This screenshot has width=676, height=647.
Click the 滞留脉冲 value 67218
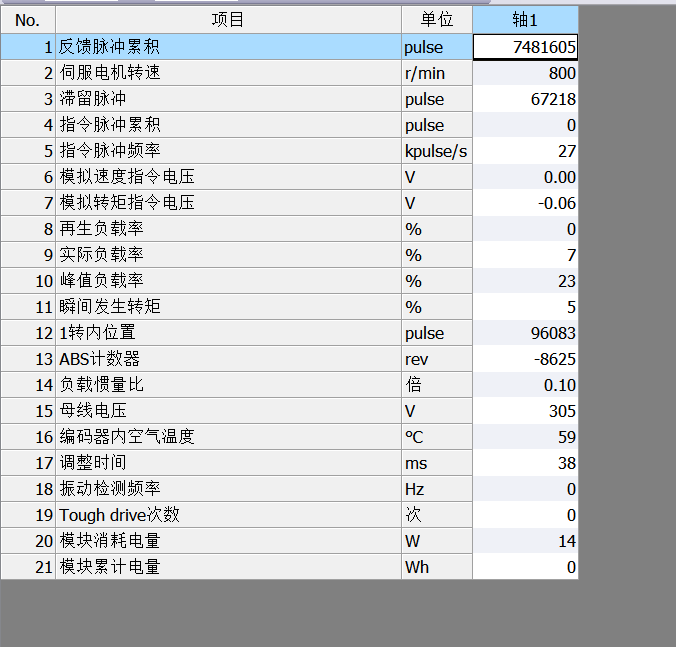tap(525, 99)
